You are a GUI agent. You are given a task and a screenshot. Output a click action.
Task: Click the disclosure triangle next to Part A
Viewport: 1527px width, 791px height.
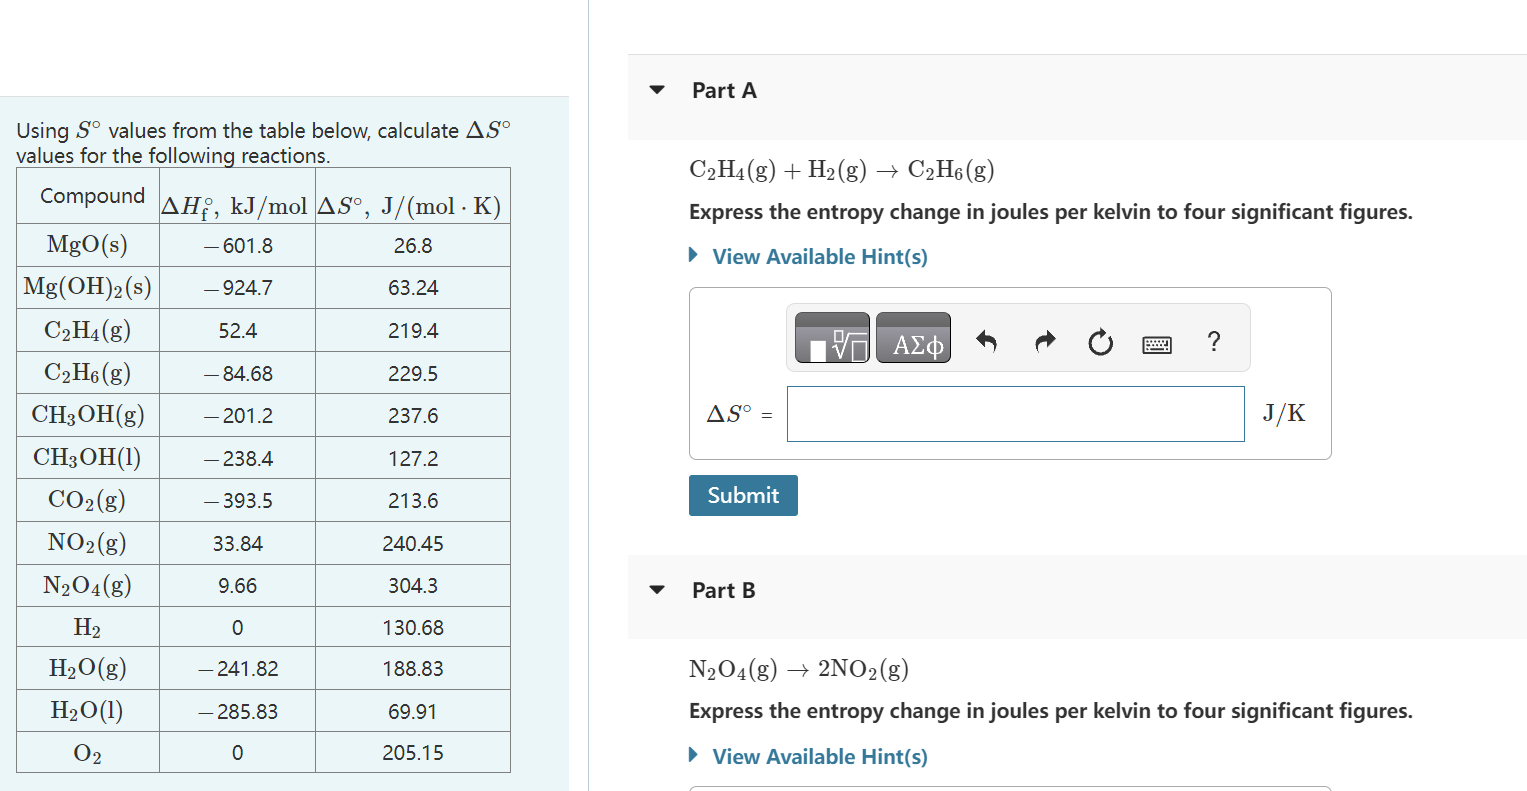click(x=656, y=89)
